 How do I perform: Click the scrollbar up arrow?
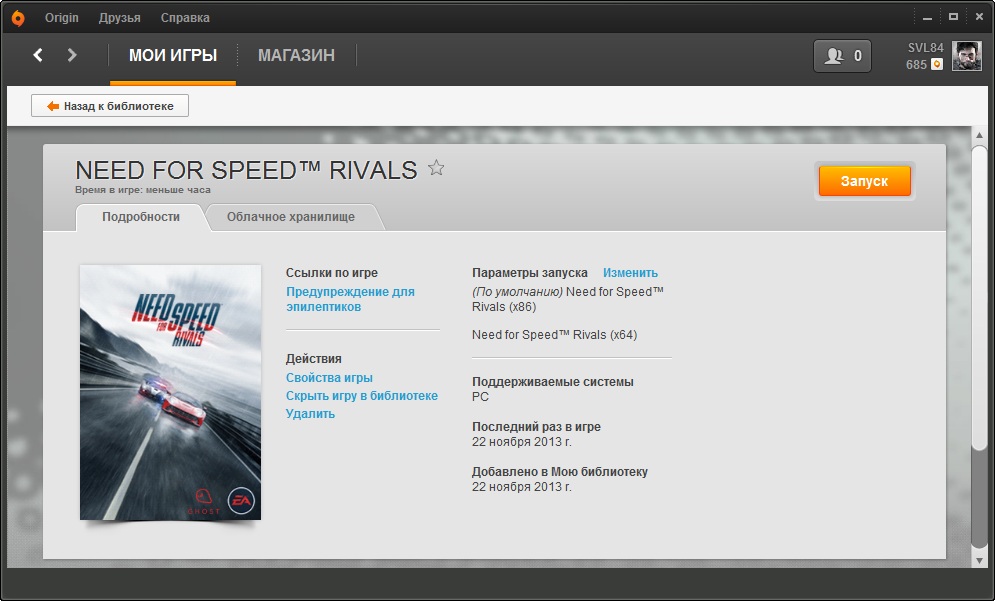[x=980, y=135]
